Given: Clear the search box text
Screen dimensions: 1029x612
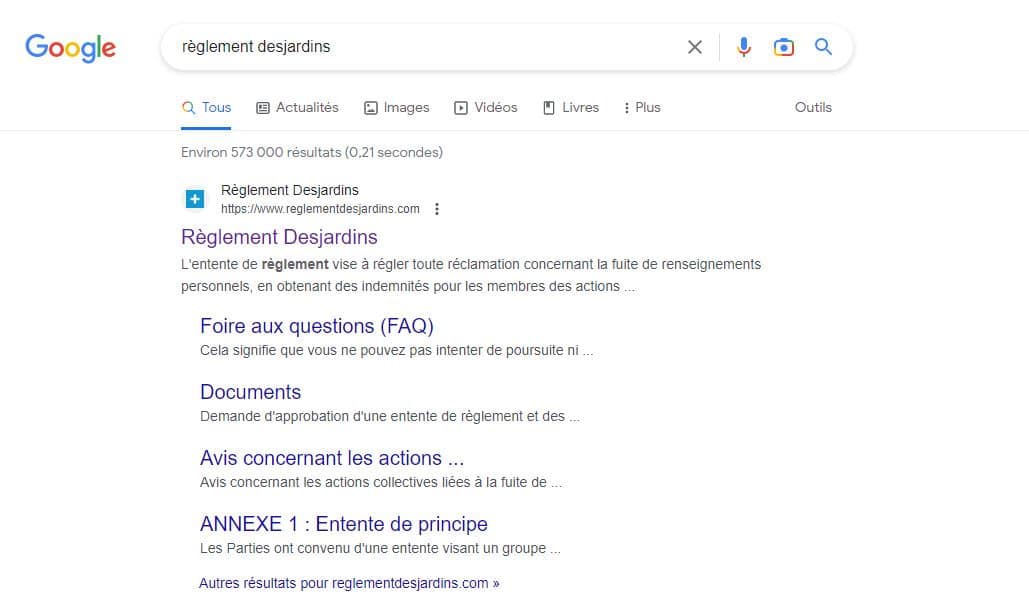Looking at the screenshot, I should tap(695, 47).
